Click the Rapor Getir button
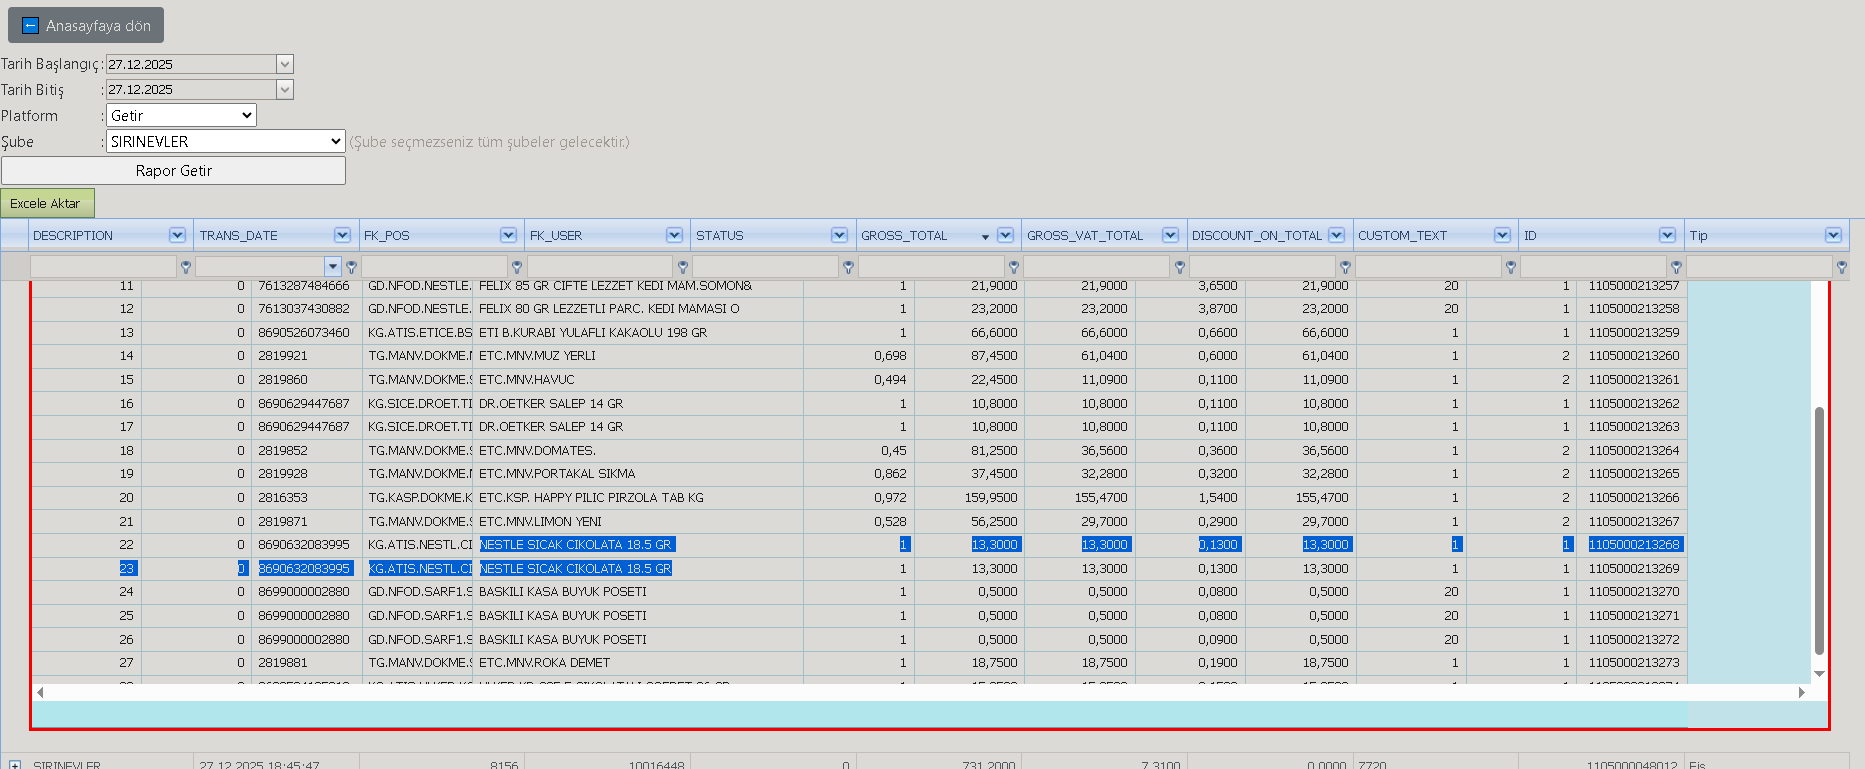Screen dimensions: 1865x769 click(x=173, y=171)
